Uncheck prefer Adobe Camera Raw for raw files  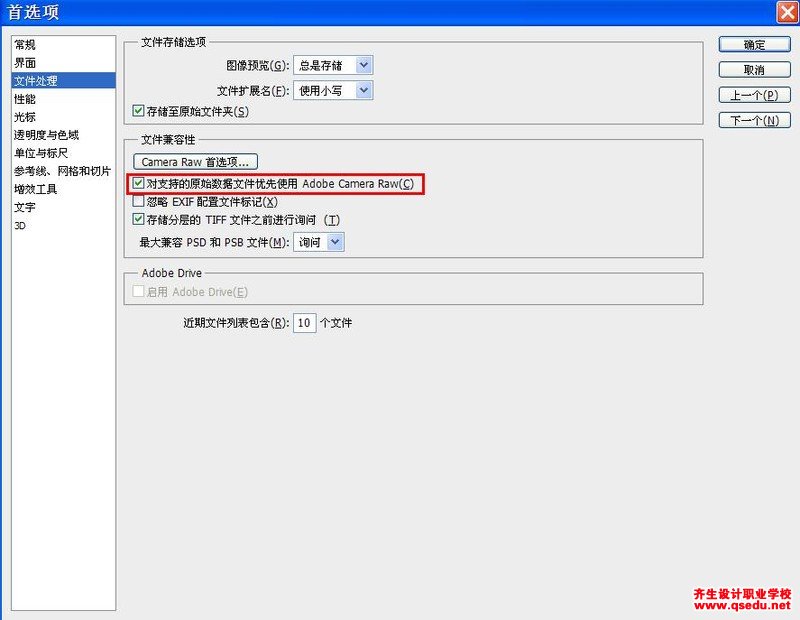tap(139, 184)
